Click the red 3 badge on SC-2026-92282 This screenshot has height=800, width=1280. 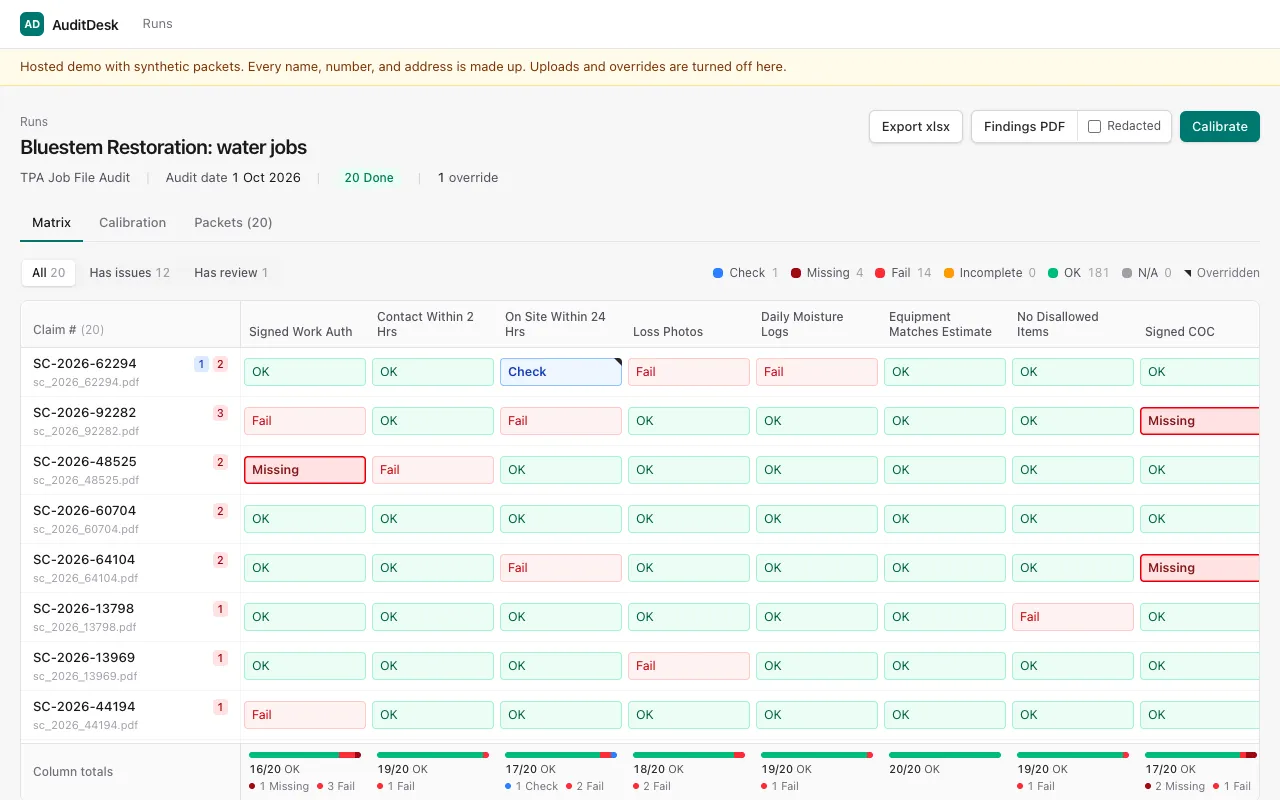pos(220,413)
